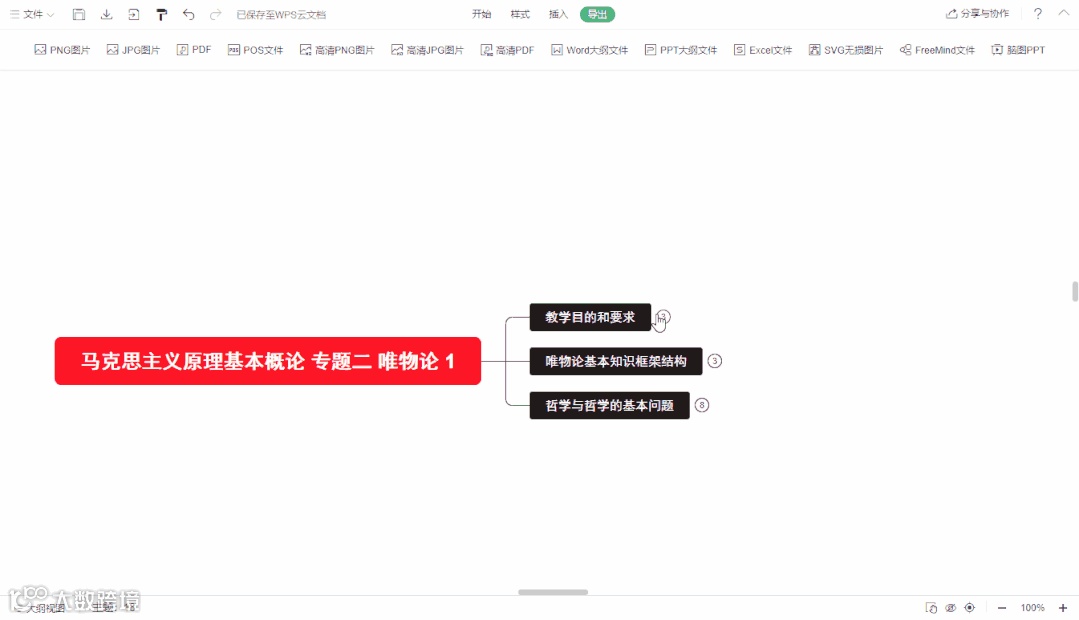The width and height of the screenshot is (1079, 620).
Task: Export as JPG图片
Action: 133,50
